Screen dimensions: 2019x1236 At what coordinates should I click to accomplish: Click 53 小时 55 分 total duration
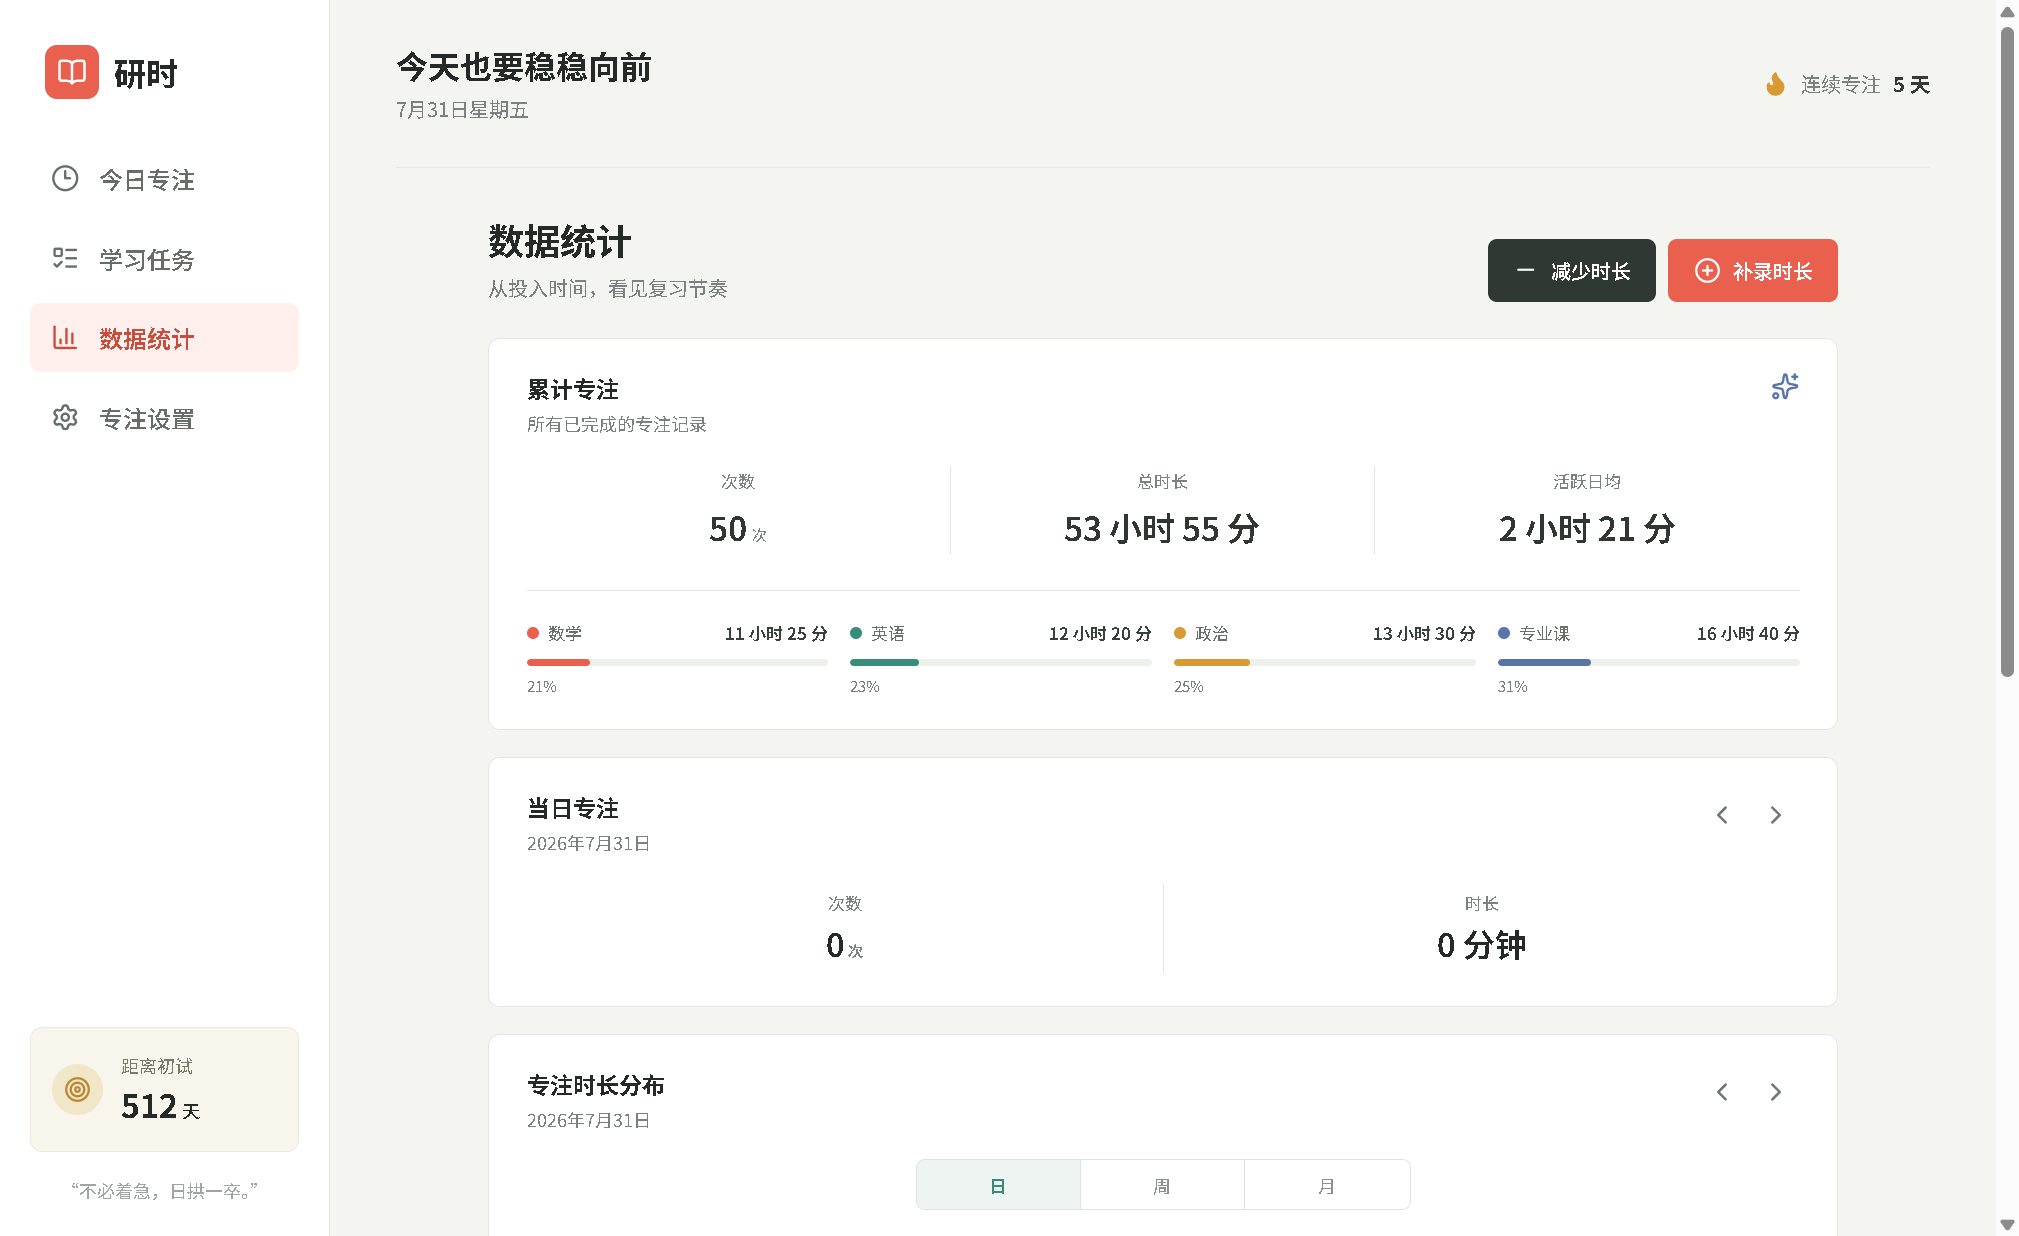coord(1162,528)
